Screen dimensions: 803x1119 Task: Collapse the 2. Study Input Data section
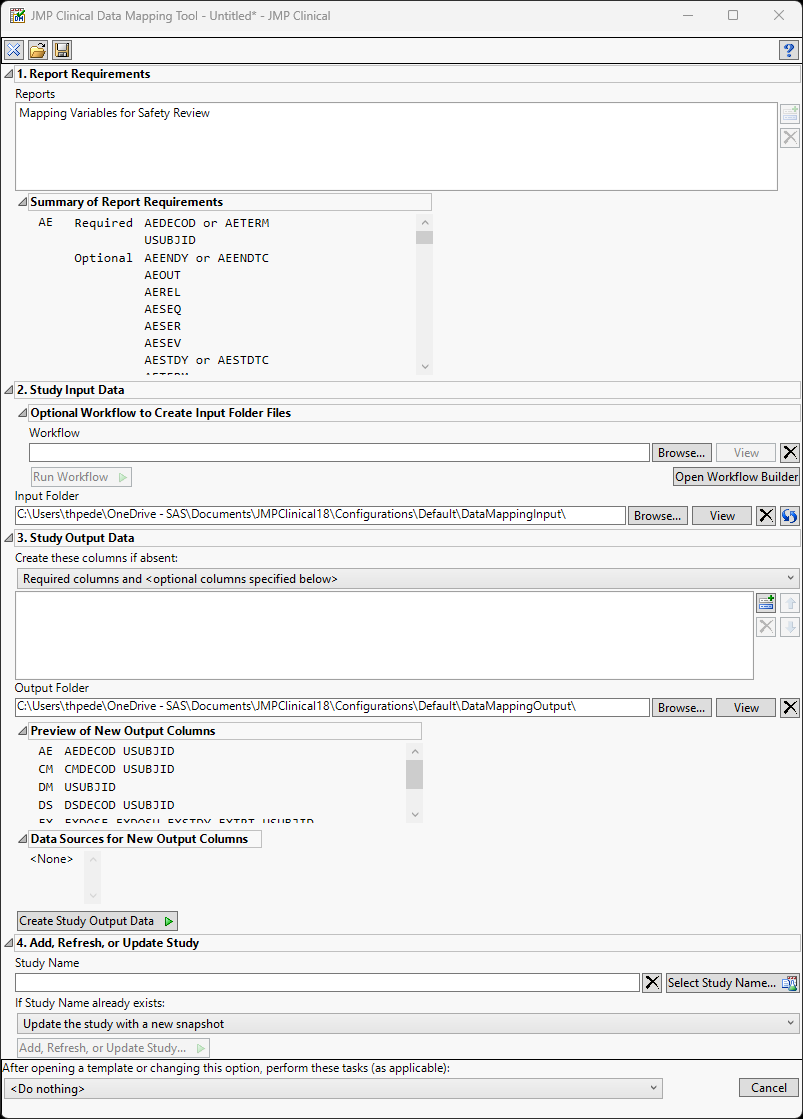[x=9, y=390]
